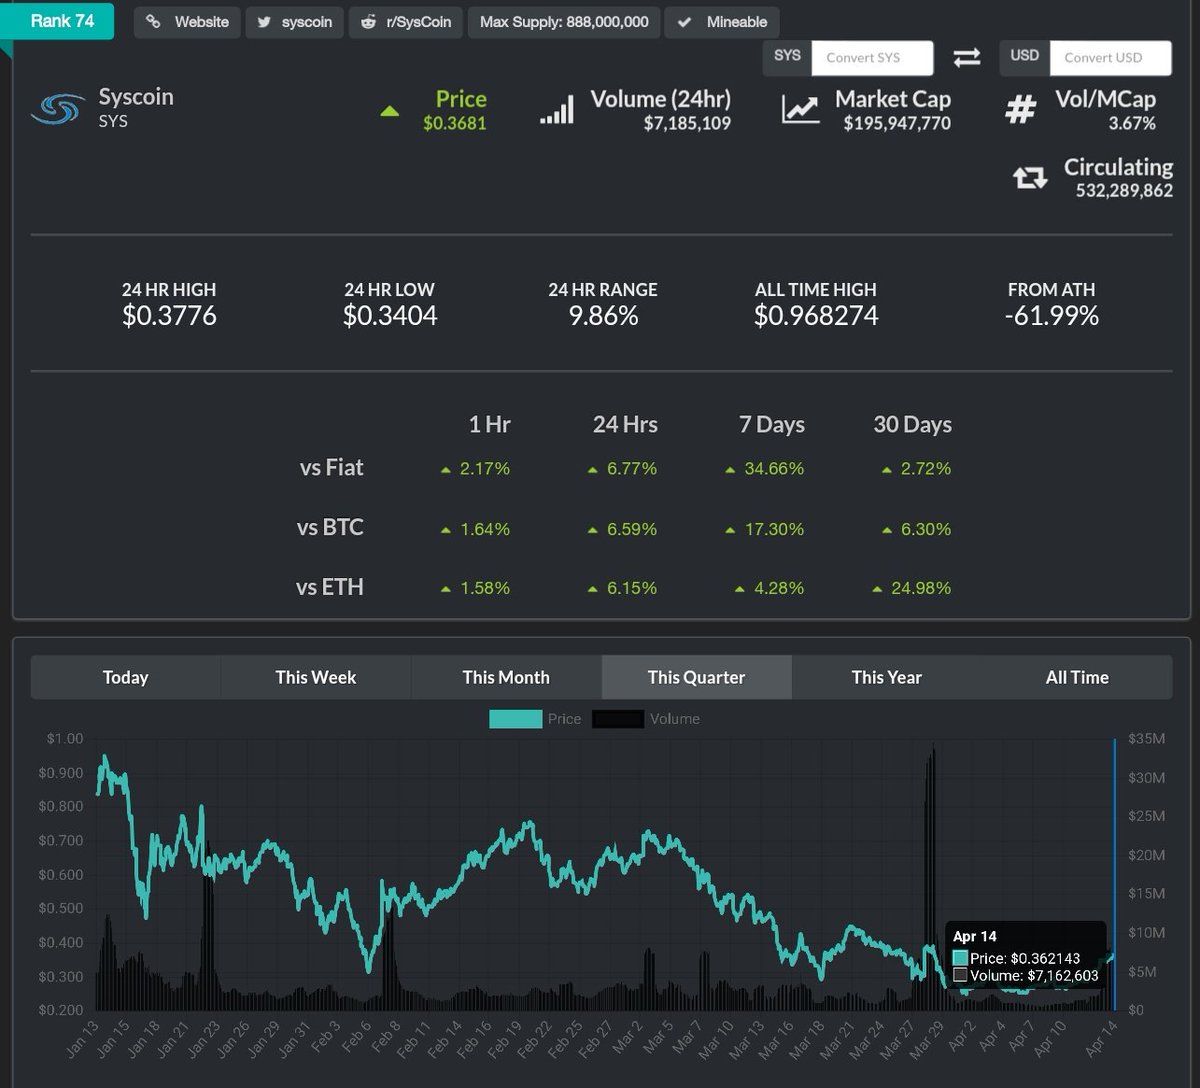Open the Website link button
Image resolution: width=1200 pixels, height=1088 pixels.
click(187, 22)
